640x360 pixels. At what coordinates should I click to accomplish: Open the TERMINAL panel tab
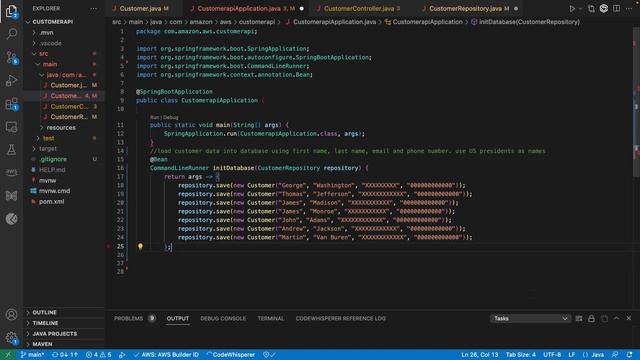270,318
